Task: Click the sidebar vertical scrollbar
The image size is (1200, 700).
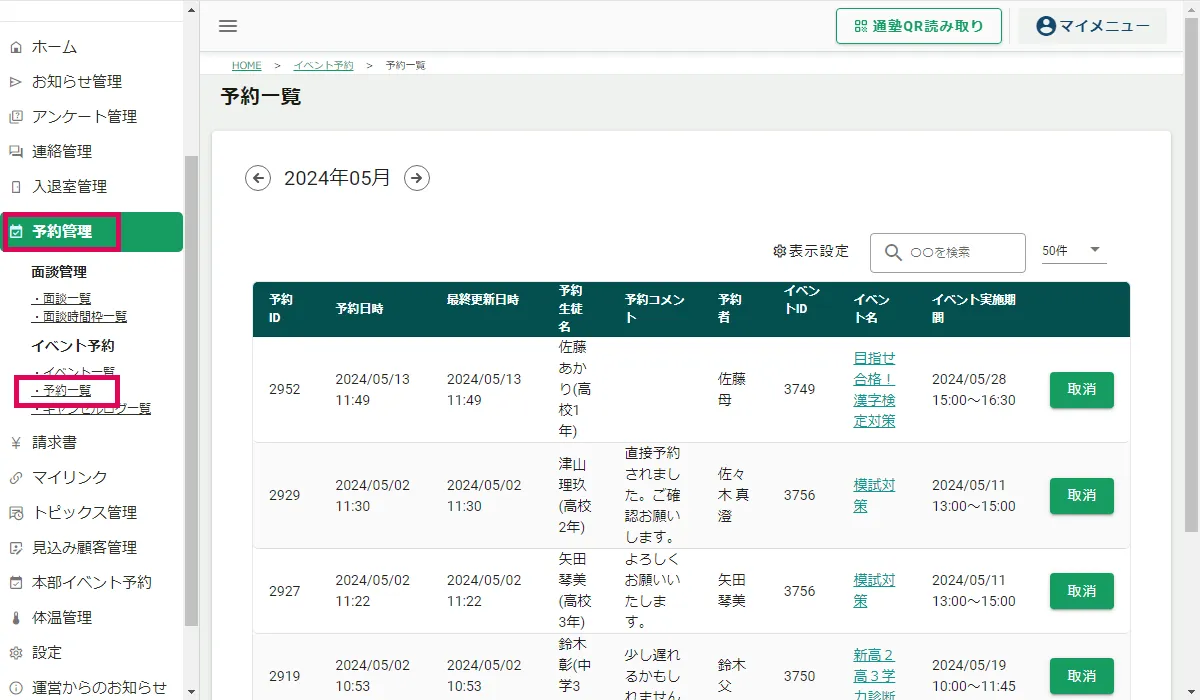Action: coord(192,390)
